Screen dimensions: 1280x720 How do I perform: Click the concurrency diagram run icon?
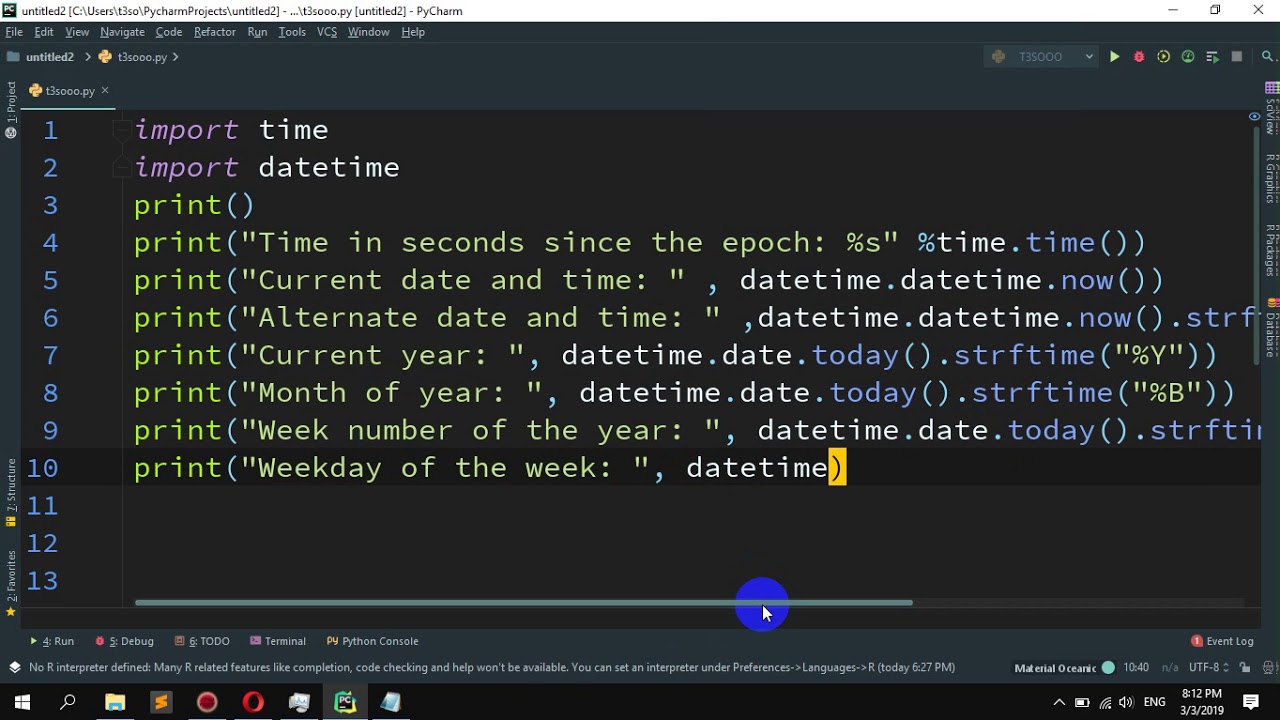click(1212, 57)
